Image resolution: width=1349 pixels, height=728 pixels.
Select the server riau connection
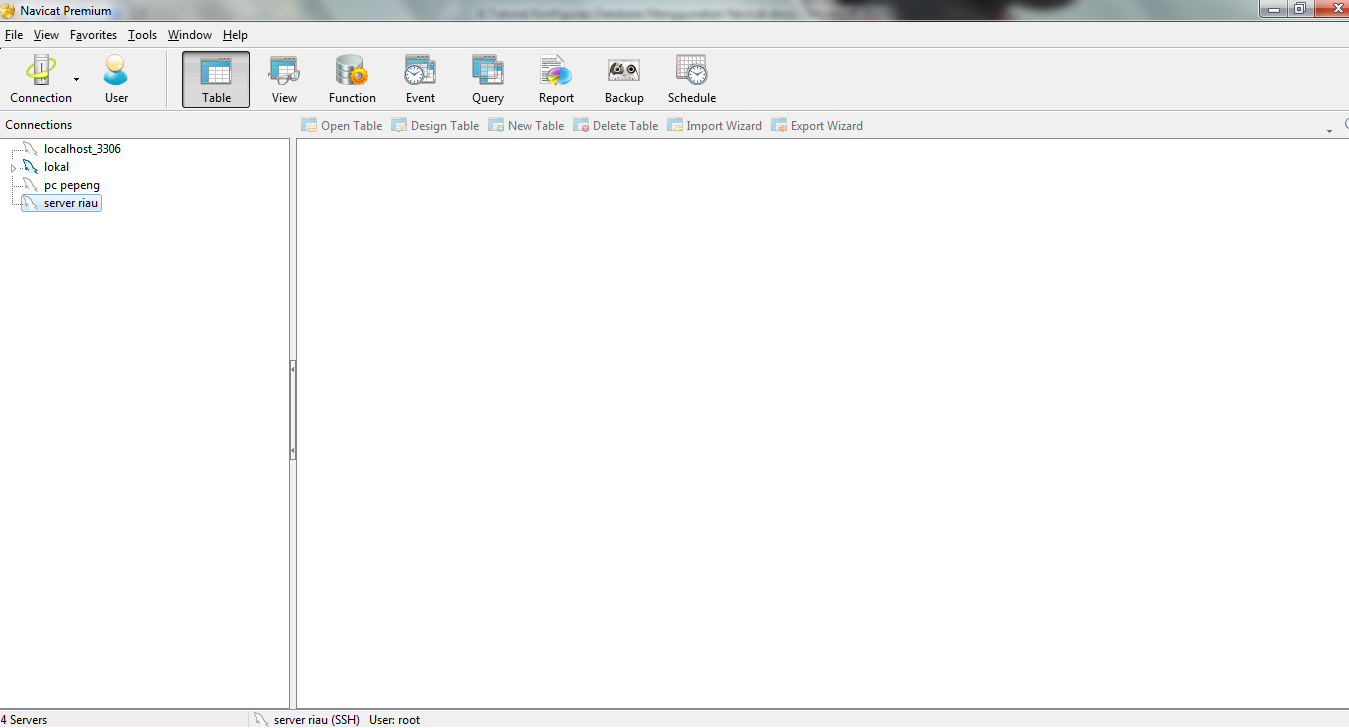tap(62, 203)
